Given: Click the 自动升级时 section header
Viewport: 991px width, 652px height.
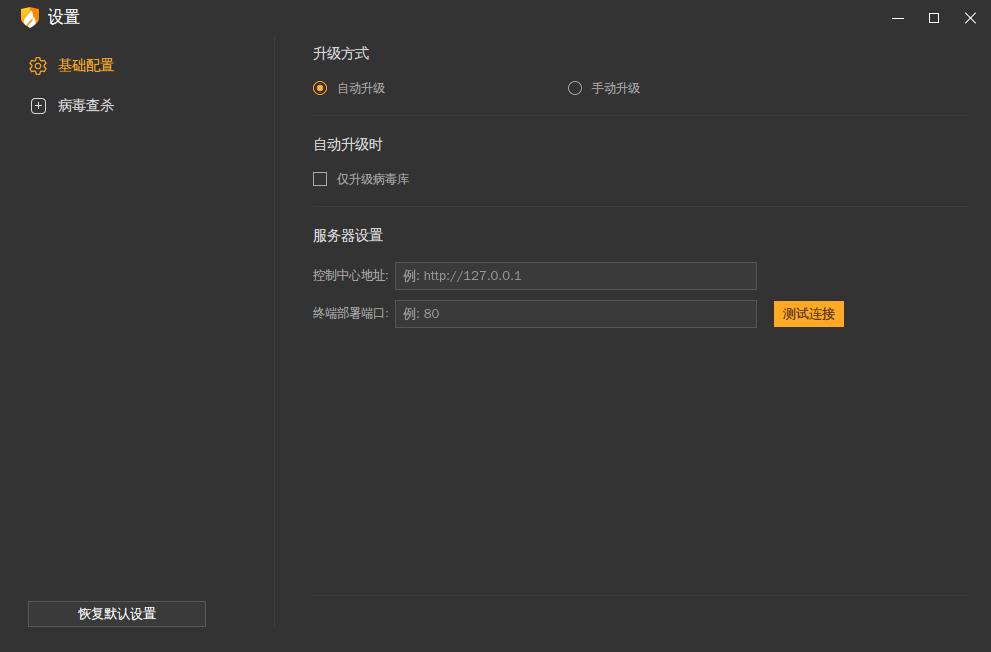Looking at the screenshot, I should [x=345, y=144].
